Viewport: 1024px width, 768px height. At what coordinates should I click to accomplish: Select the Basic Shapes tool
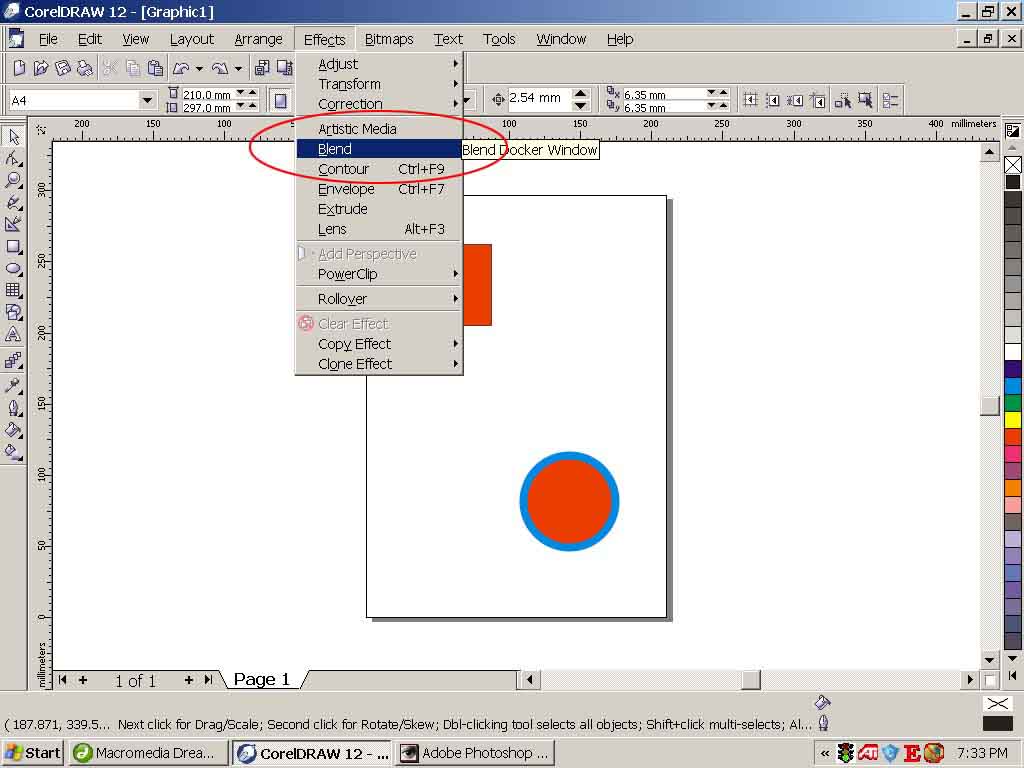pyautogui.click(x=13, y=312)
